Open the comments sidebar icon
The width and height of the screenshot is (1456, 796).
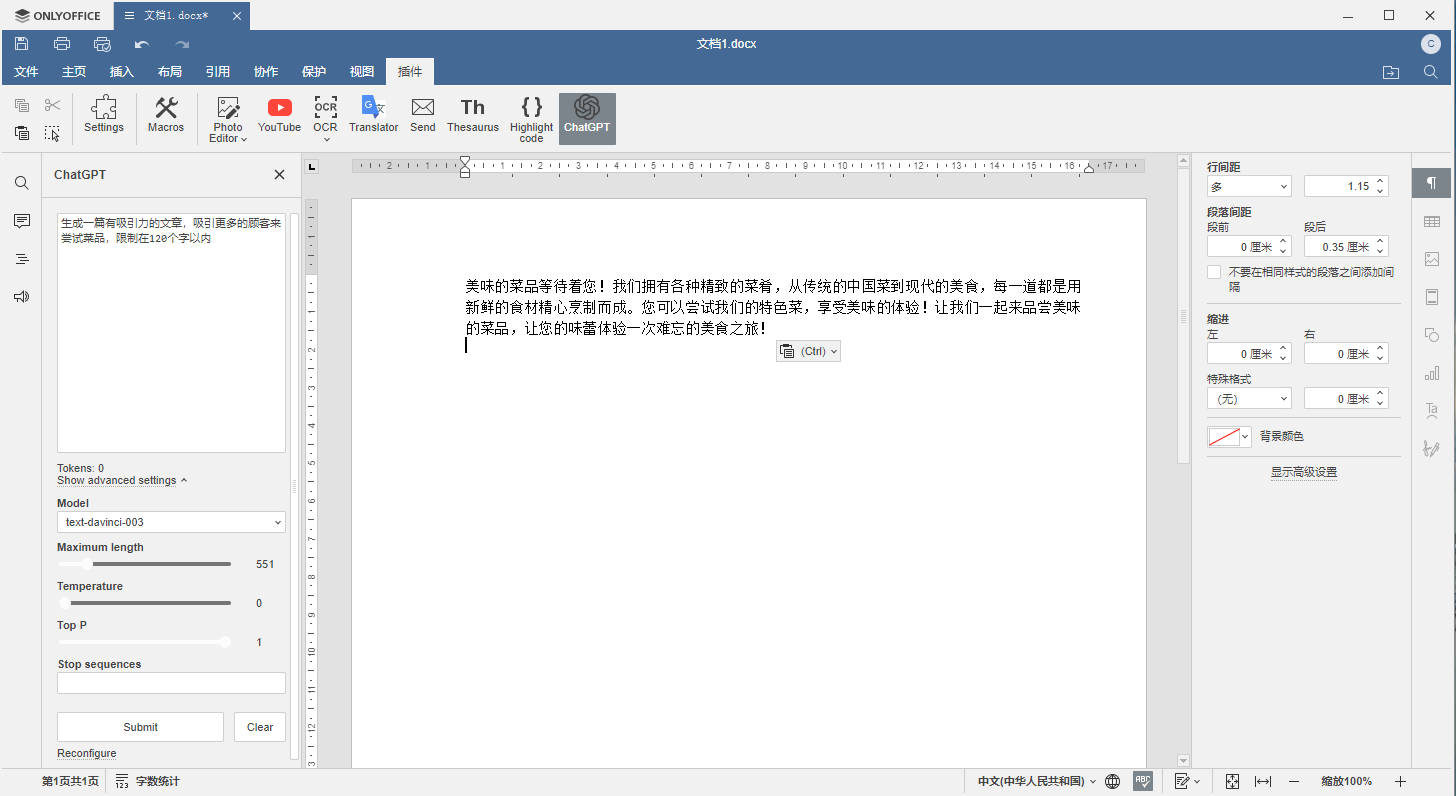(x=21, y=221)
